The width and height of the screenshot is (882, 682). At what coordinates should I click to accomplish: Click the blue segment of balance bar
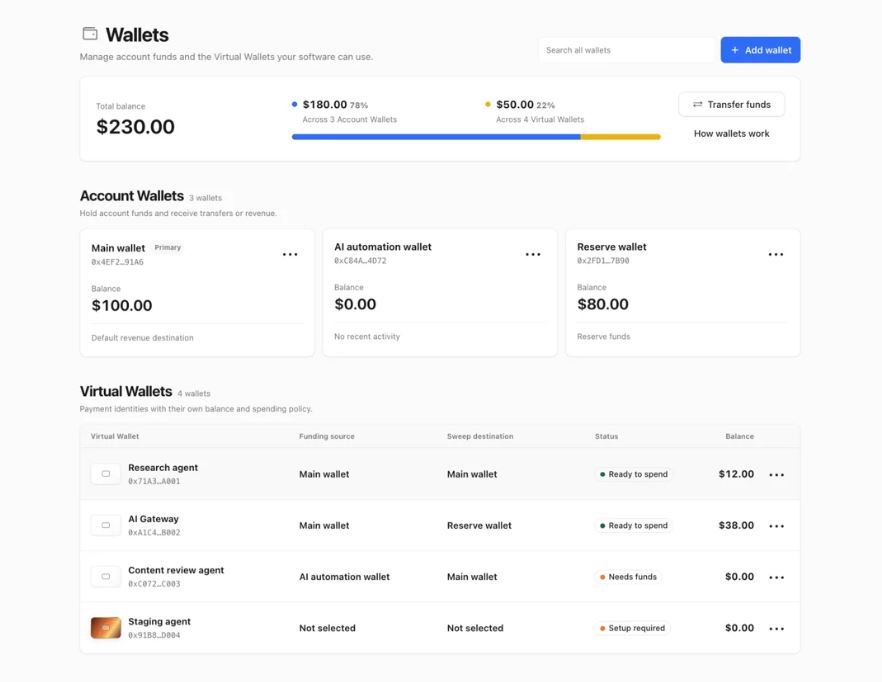click(x=436, y=137)
